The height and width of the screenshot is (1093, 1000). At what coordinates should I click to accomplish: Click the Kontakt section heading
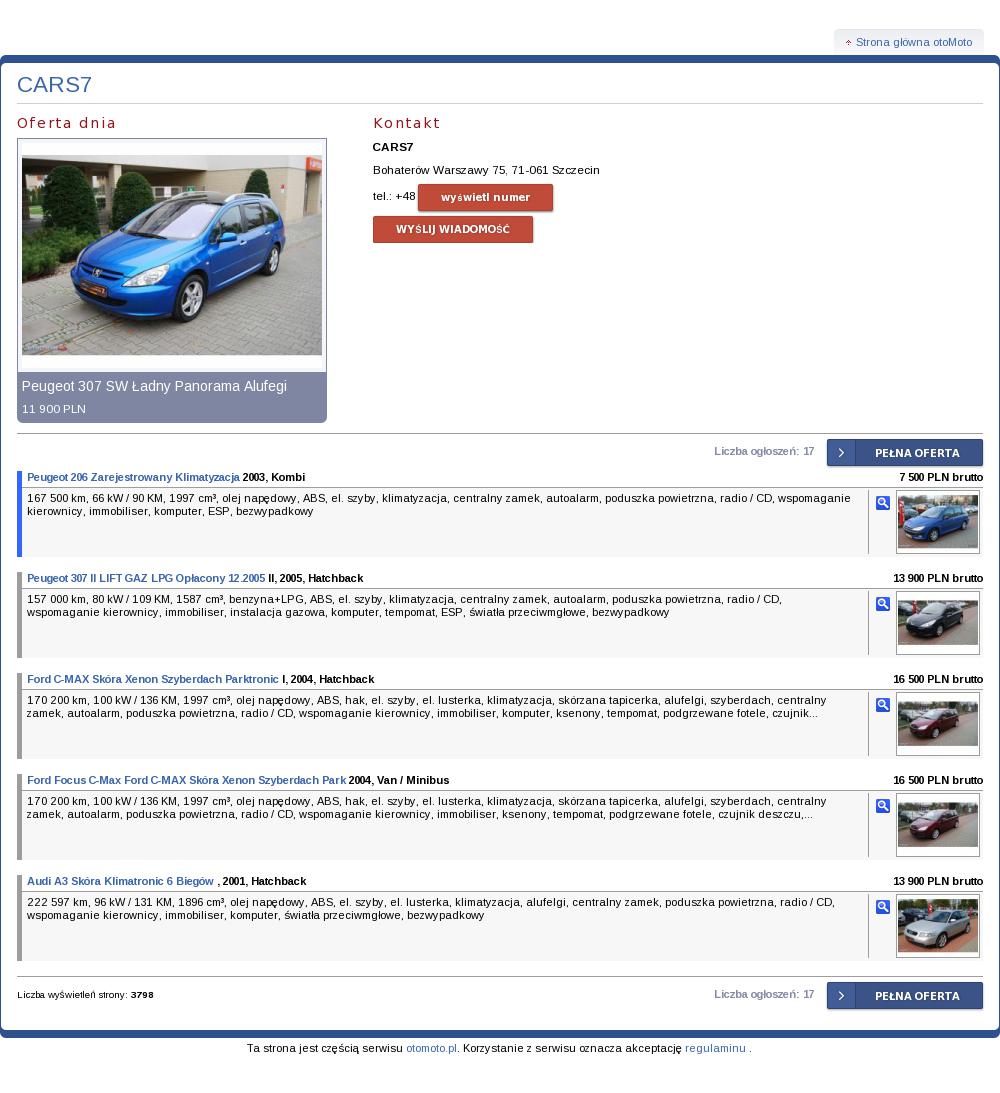pyautogui.click(x=406, y=123)
